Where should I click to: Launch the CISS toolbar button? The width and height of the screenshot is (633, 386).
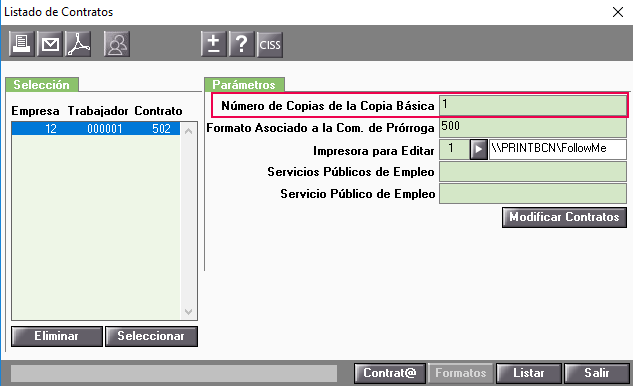[270, 44]
